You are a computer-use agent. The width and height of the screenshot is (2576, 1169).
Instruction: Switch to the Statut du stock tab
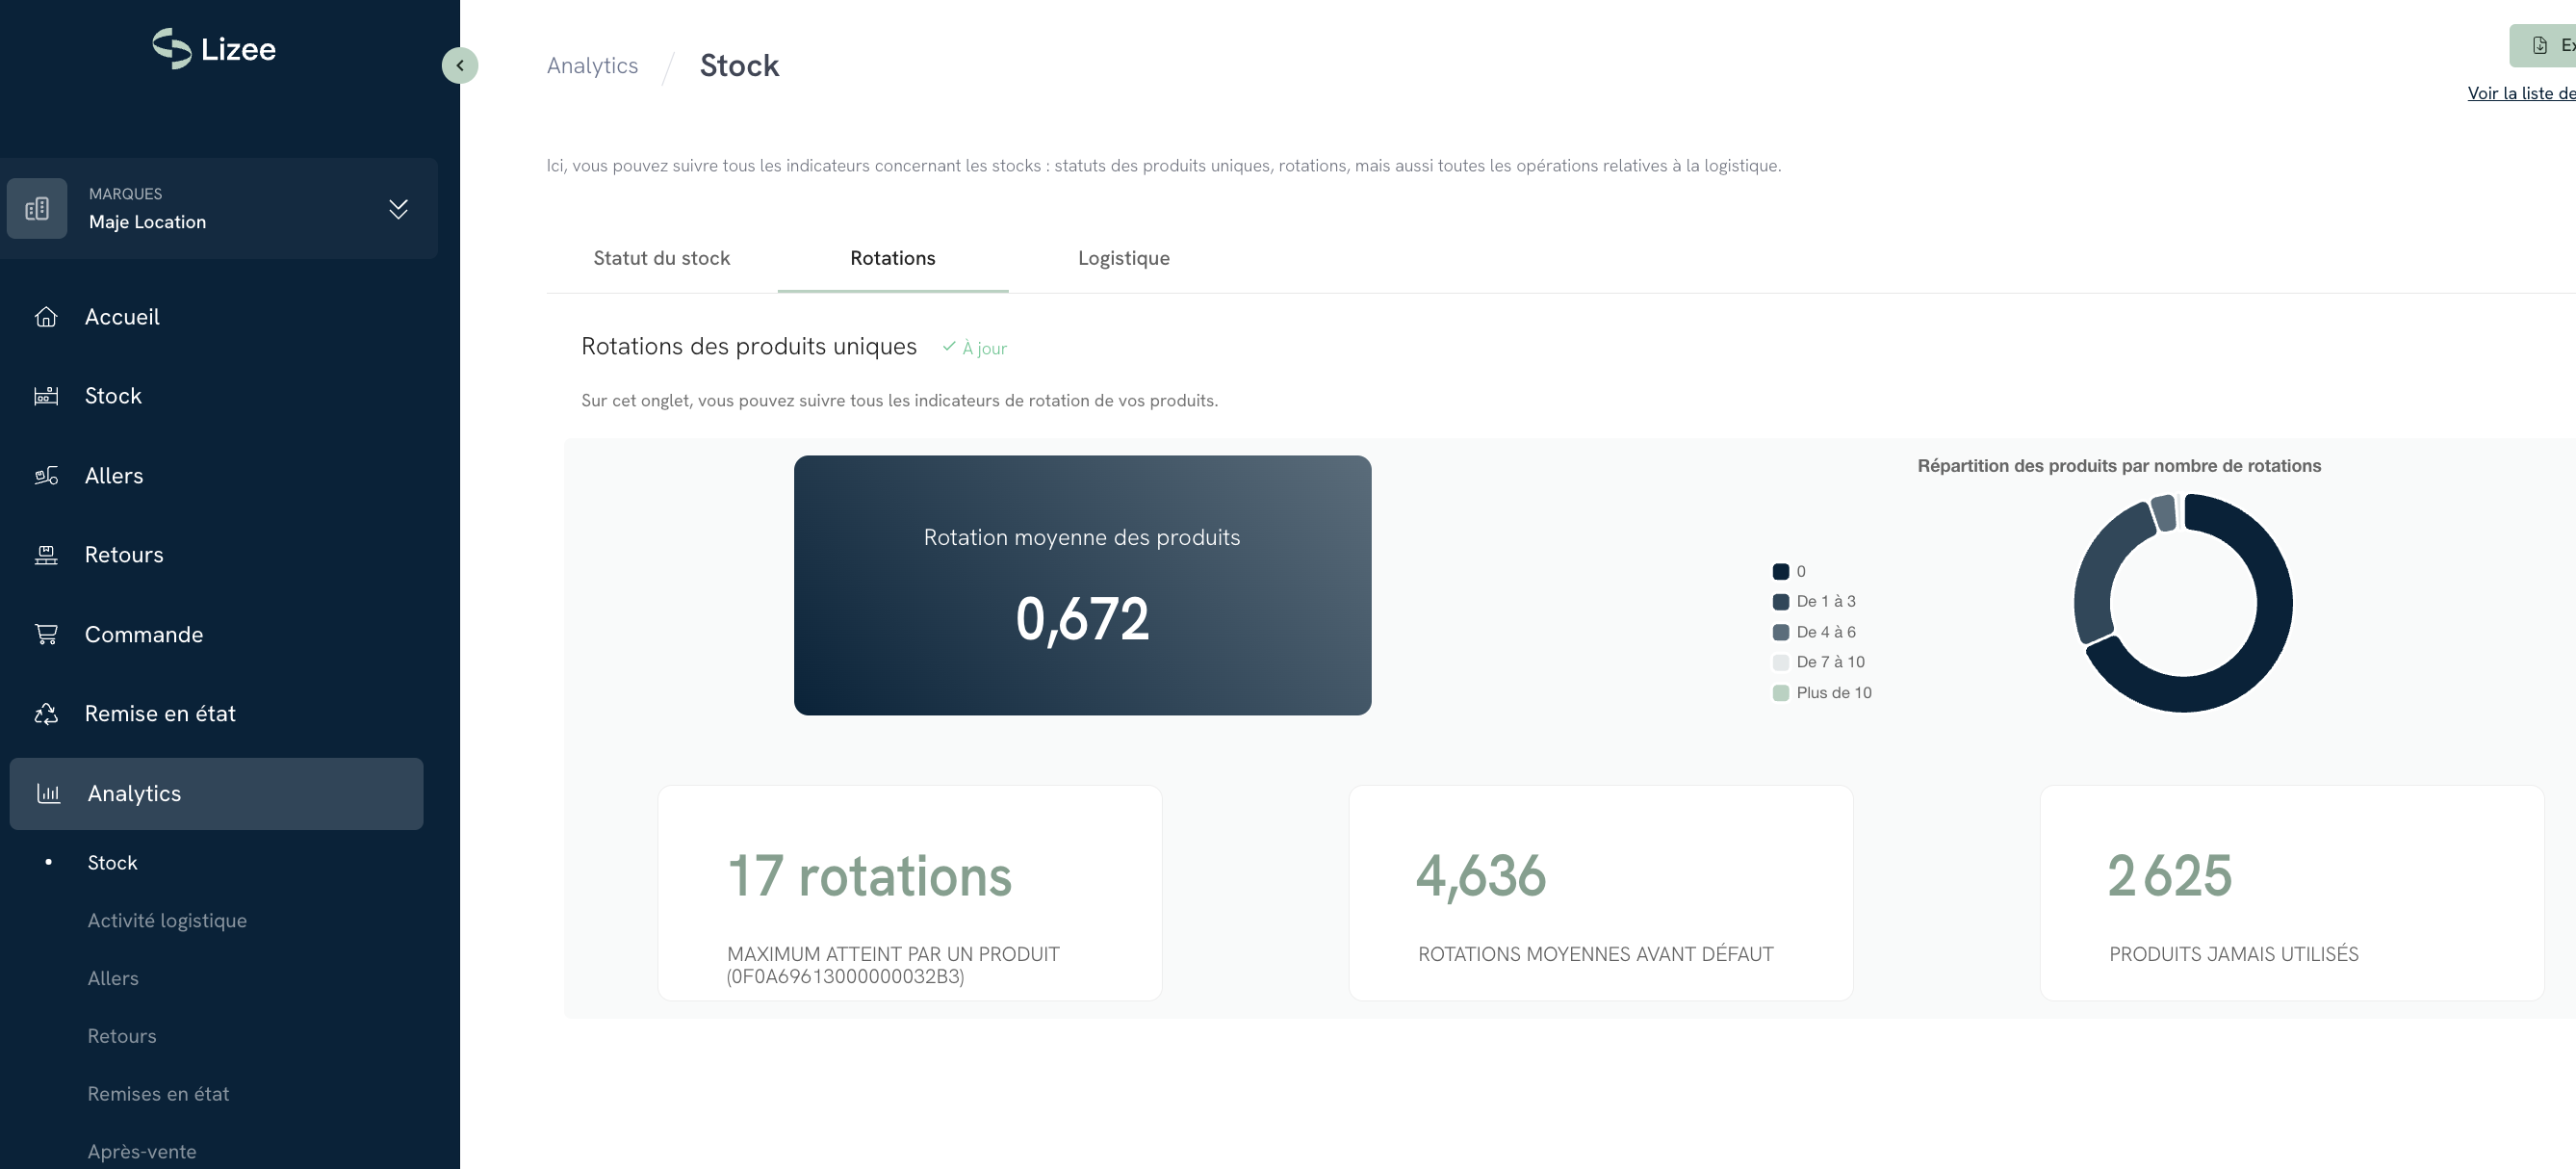(662, 258)
